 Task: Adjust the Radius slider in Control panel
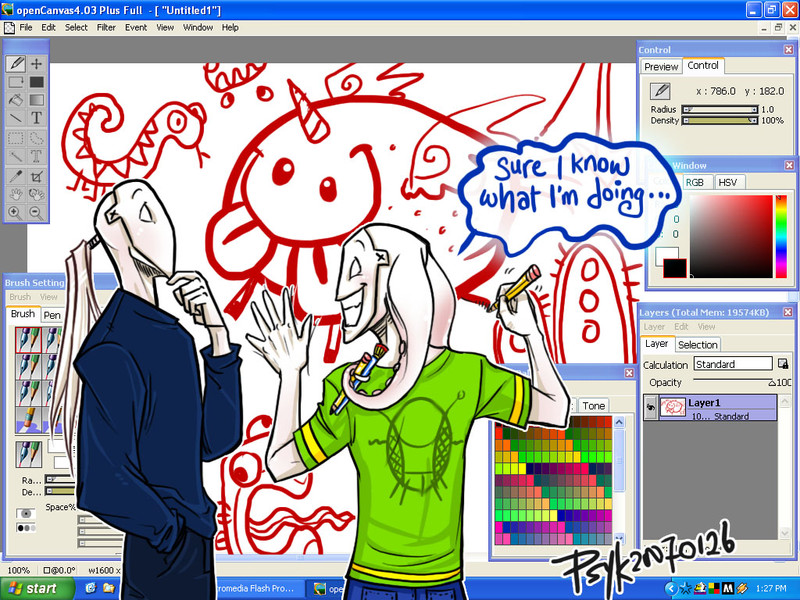point(720,109)
